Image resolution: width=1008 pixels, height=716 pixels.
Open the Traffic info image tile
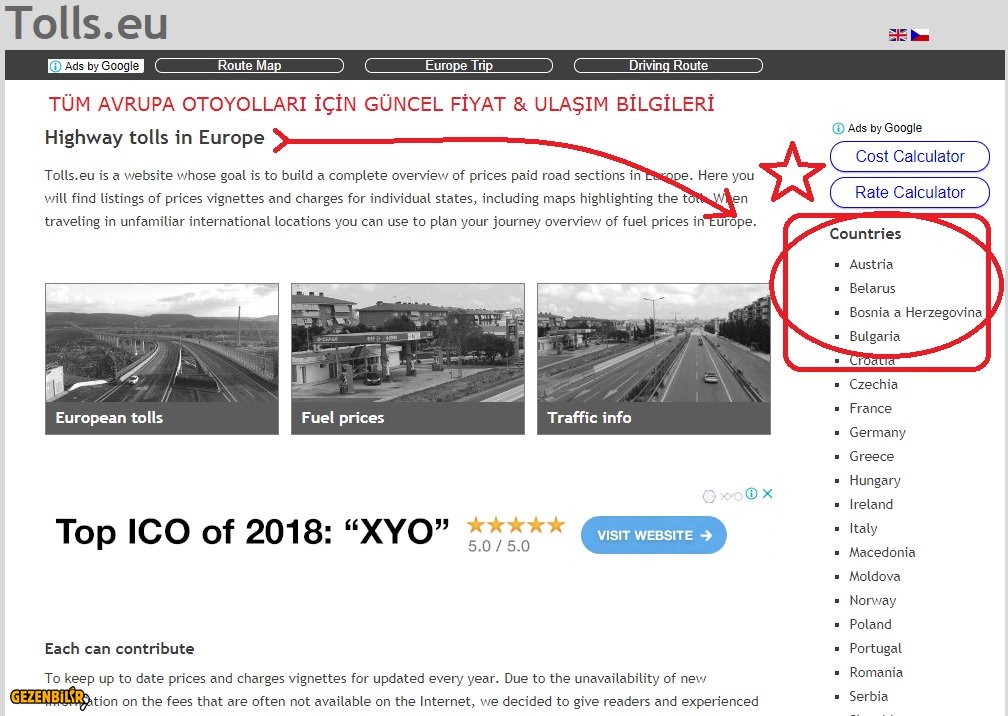pos(653,359)
